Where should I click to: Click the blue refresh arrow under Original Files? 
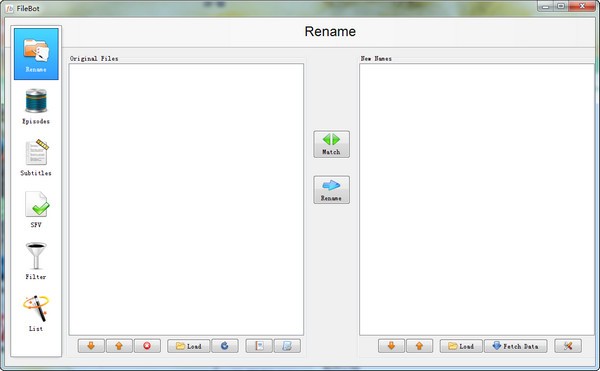[x=225, y=346]
